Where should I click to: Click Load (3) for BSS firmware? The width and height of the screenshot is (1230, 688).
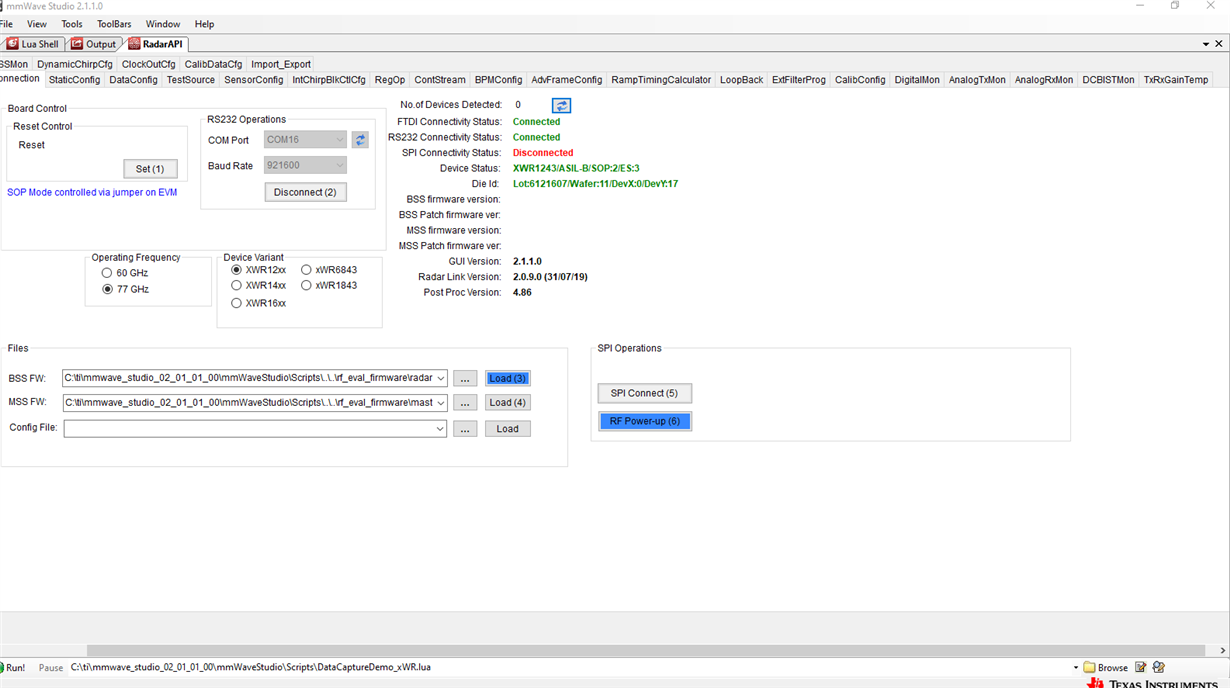click(508, 378)
